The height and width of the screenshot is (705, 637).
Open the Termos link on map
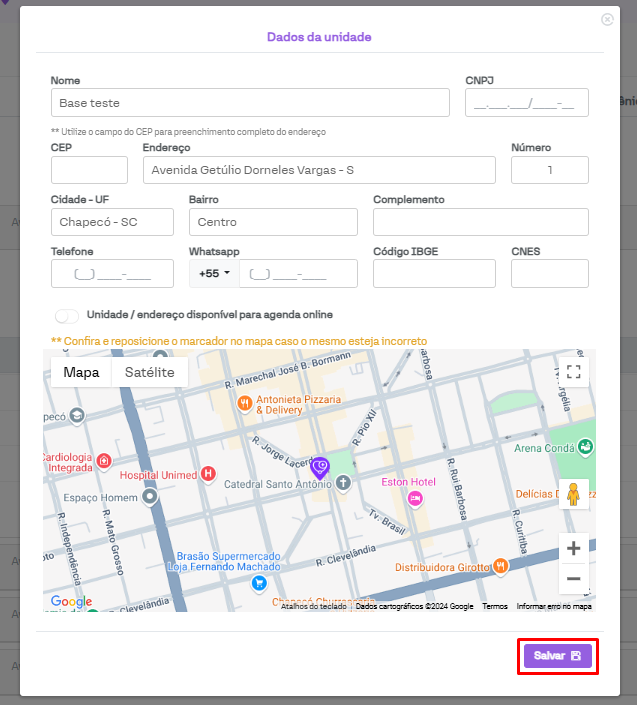pyautogui.click(x=494, y=606)
